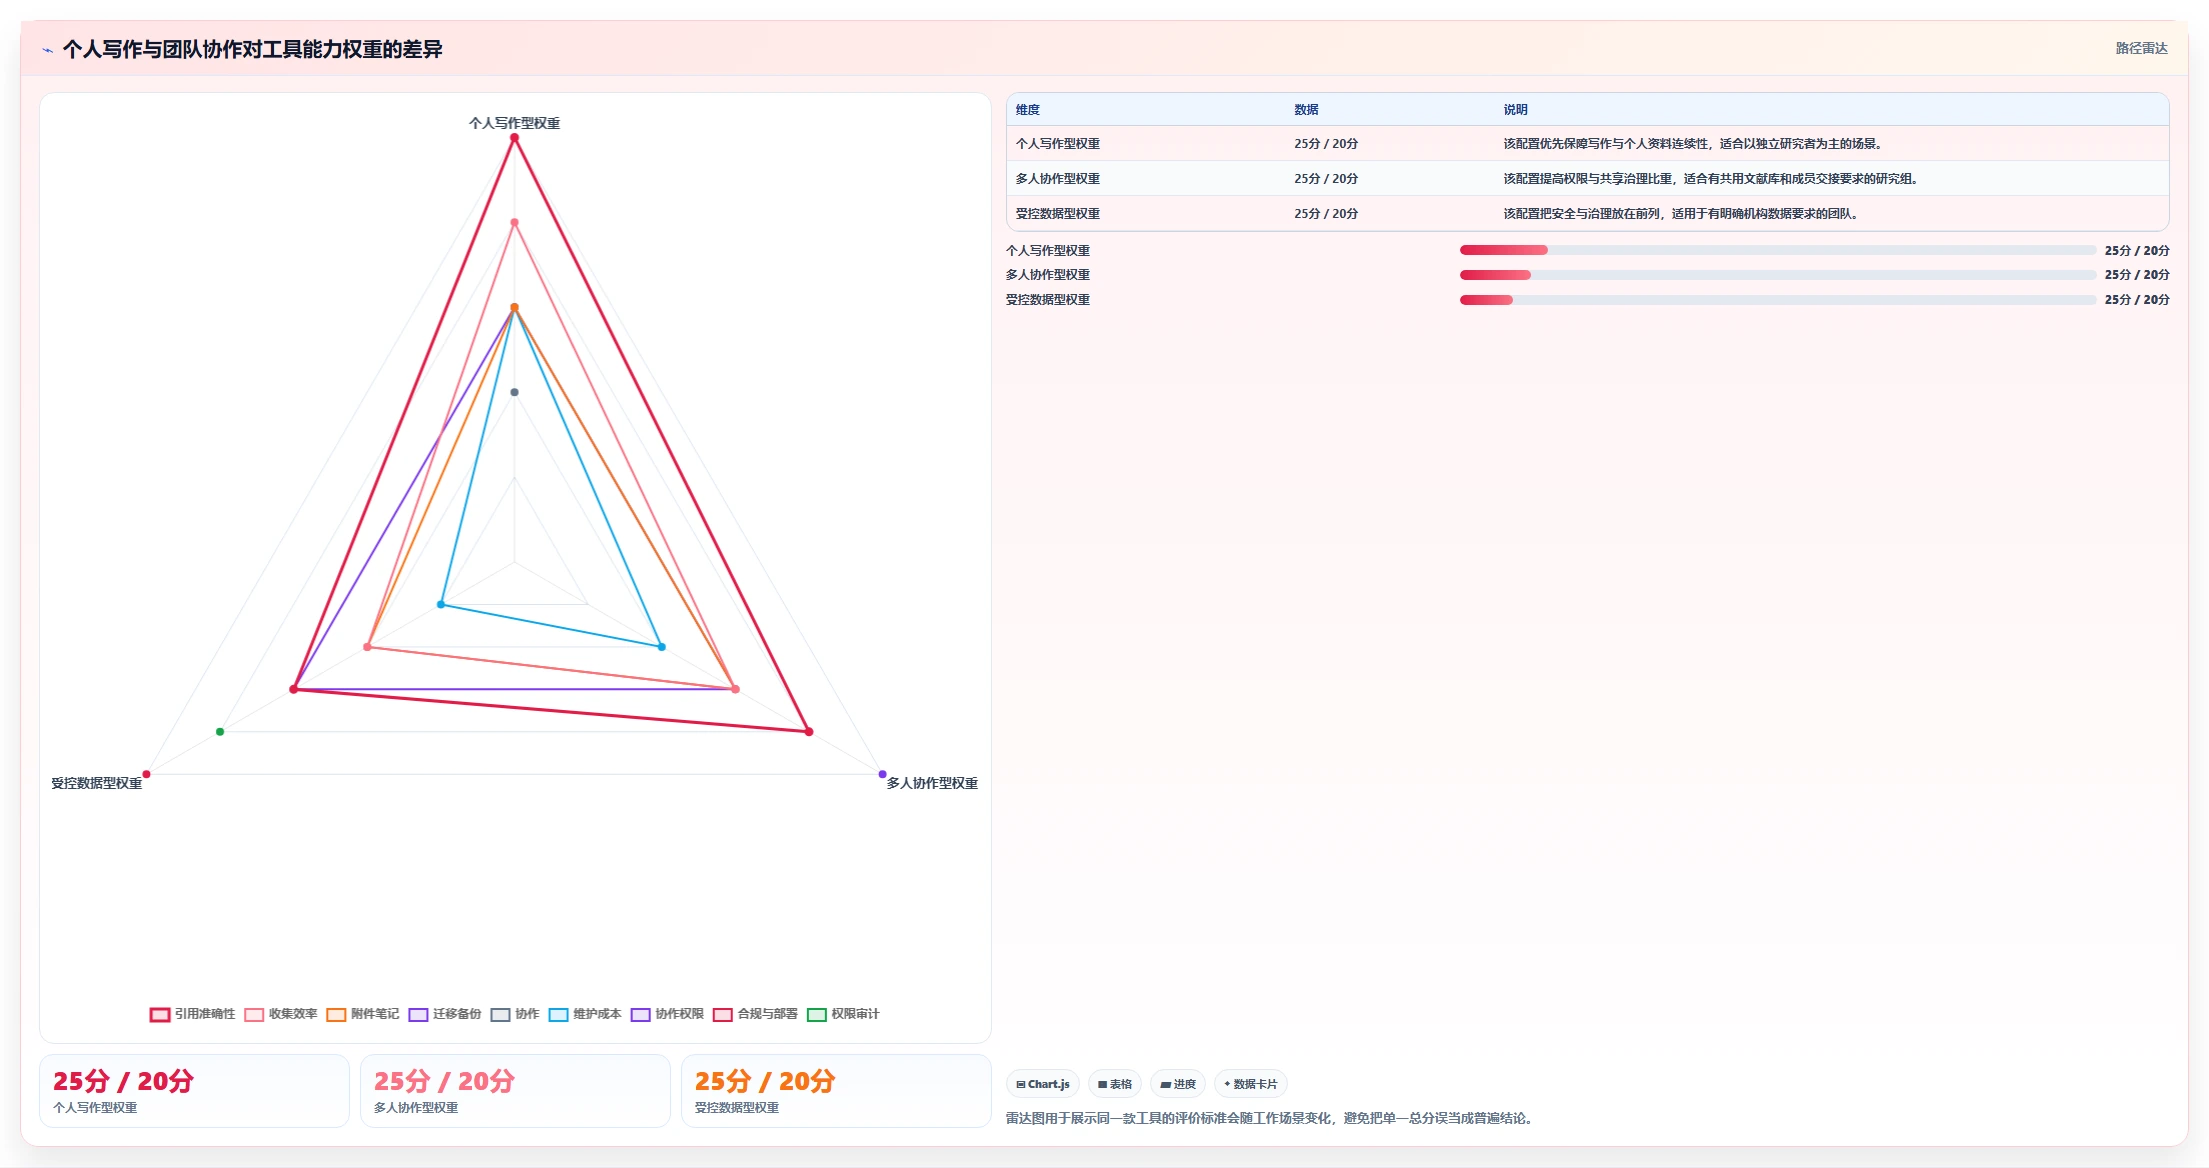The width and height of the screenshot is (2209, 1168).
Task: Click the small icon before the page title
Action: (x=47, y=50)
